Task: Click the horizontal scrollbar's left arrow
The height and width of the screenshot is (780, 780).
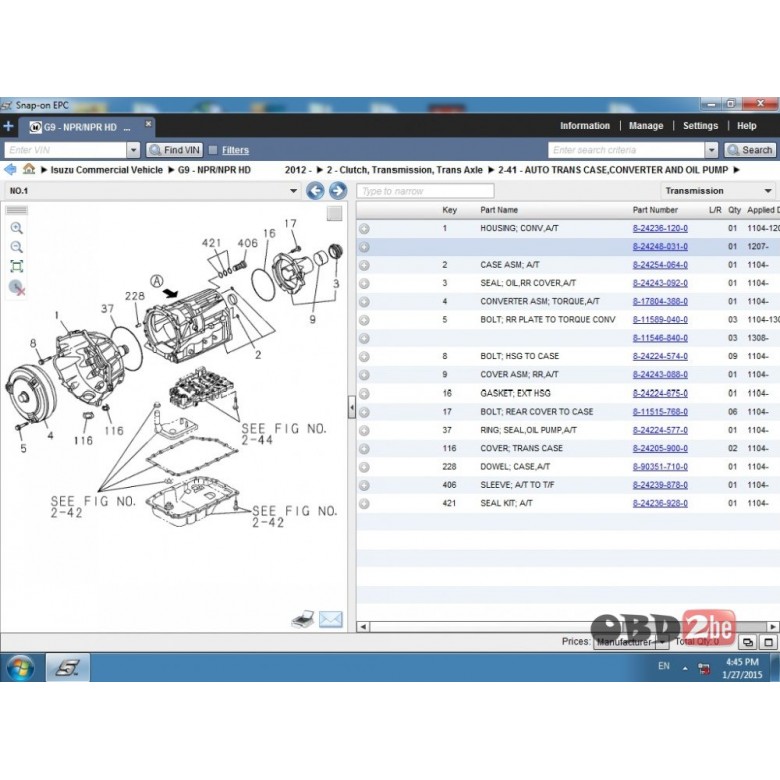Action: click(x=363, y=627)
